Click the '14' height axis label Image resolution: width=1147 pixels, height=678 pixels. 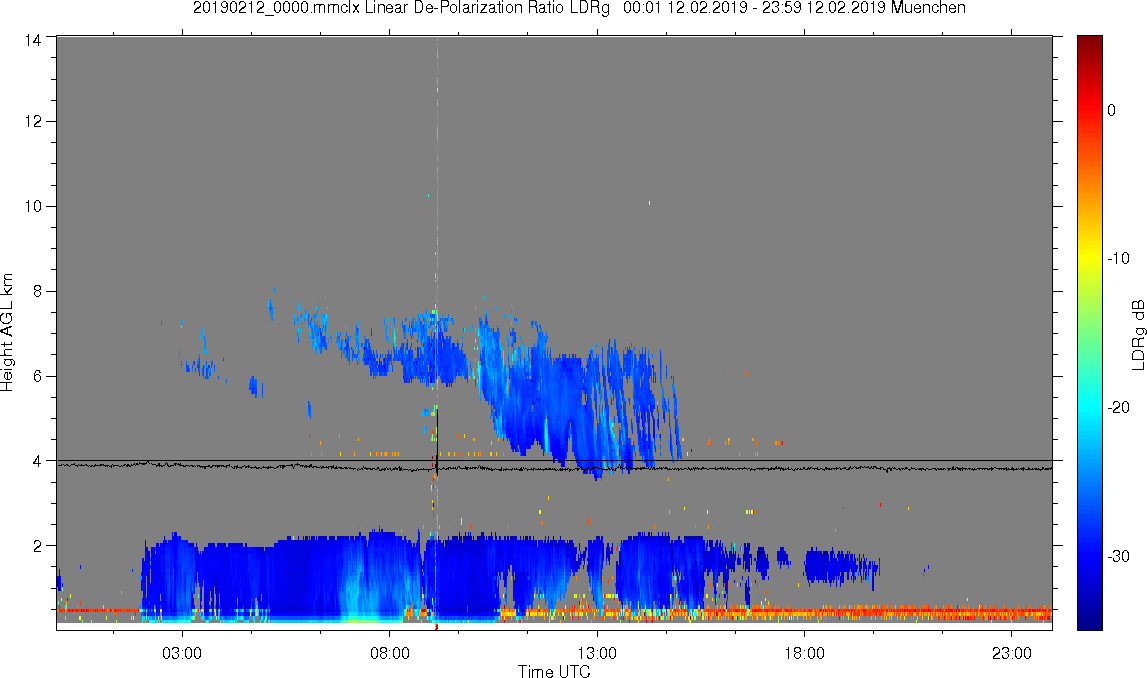point(32,41)
